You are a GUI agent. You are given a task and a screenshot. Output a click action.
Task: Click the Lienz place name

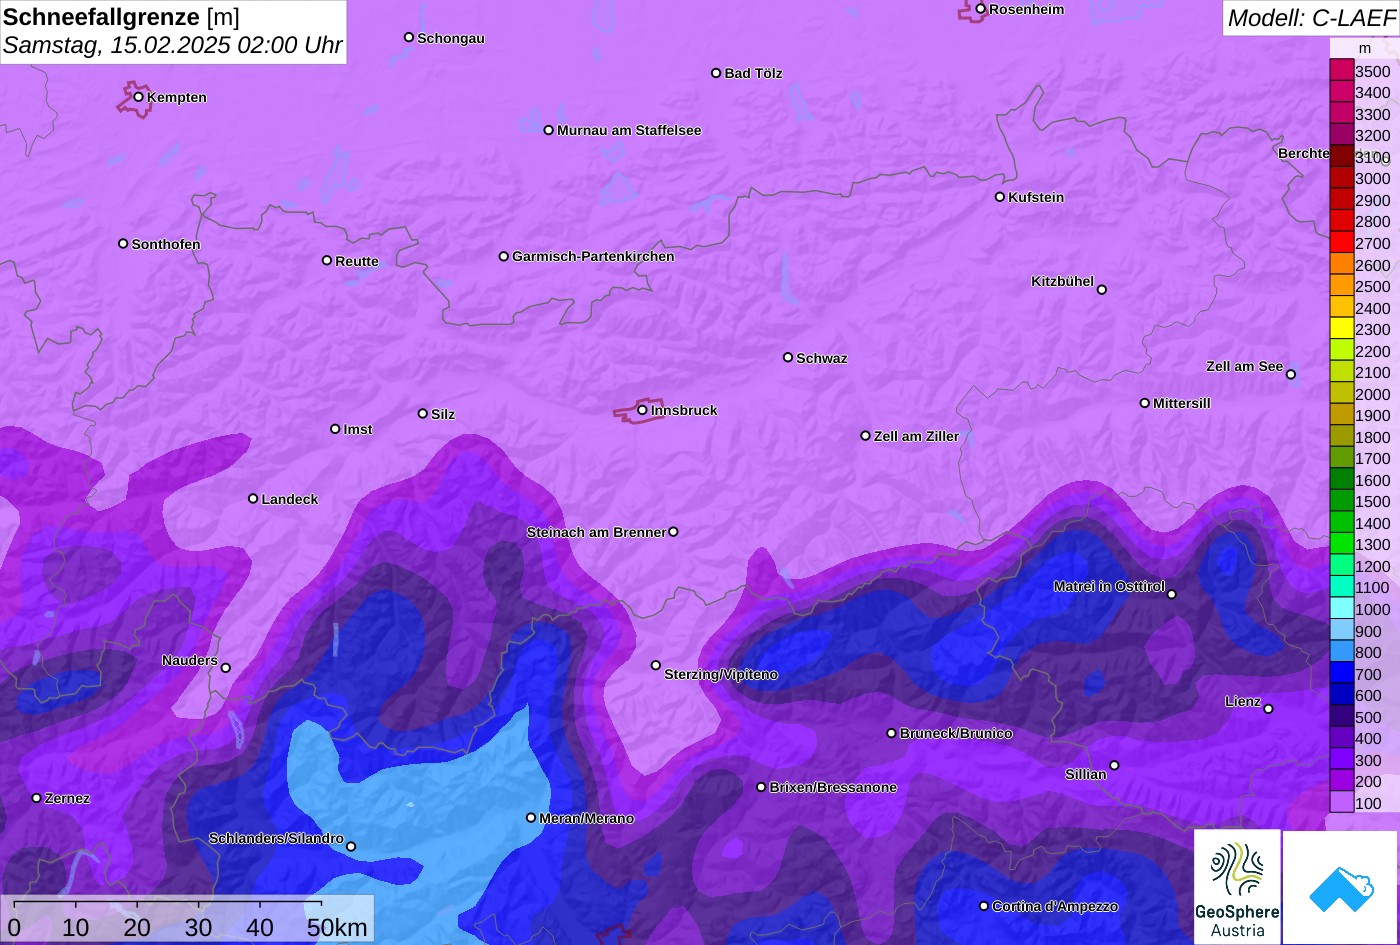point(1243,701)
